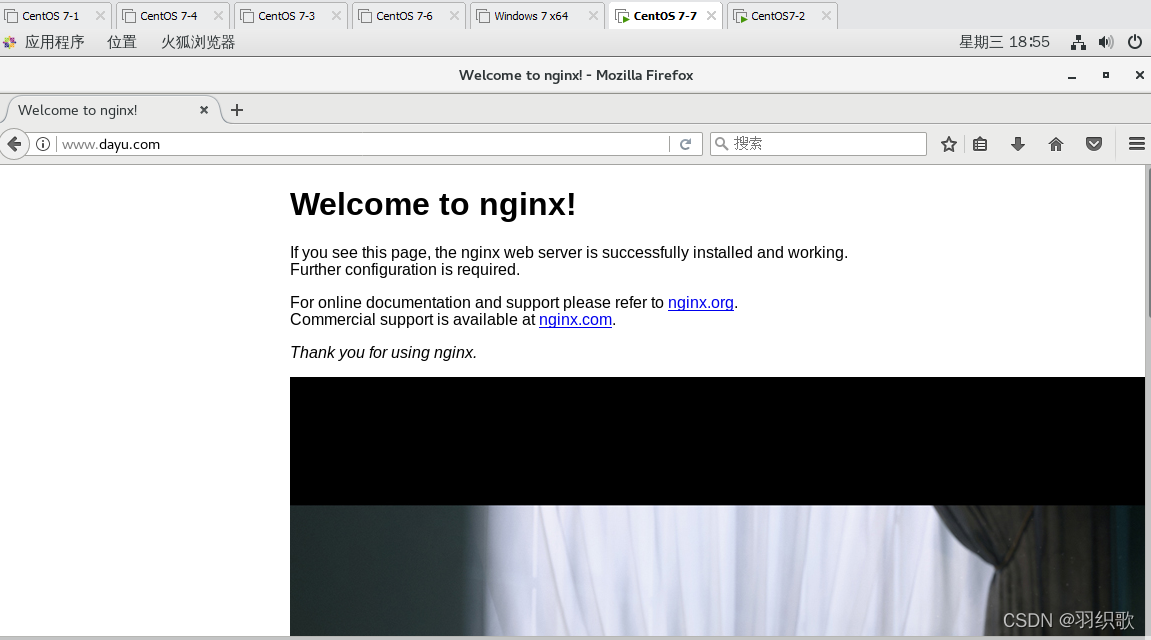The width and height of the screenshot is (1151, 640).
Task: Follow the nginx.org link
Action: [x=700, y=302]
